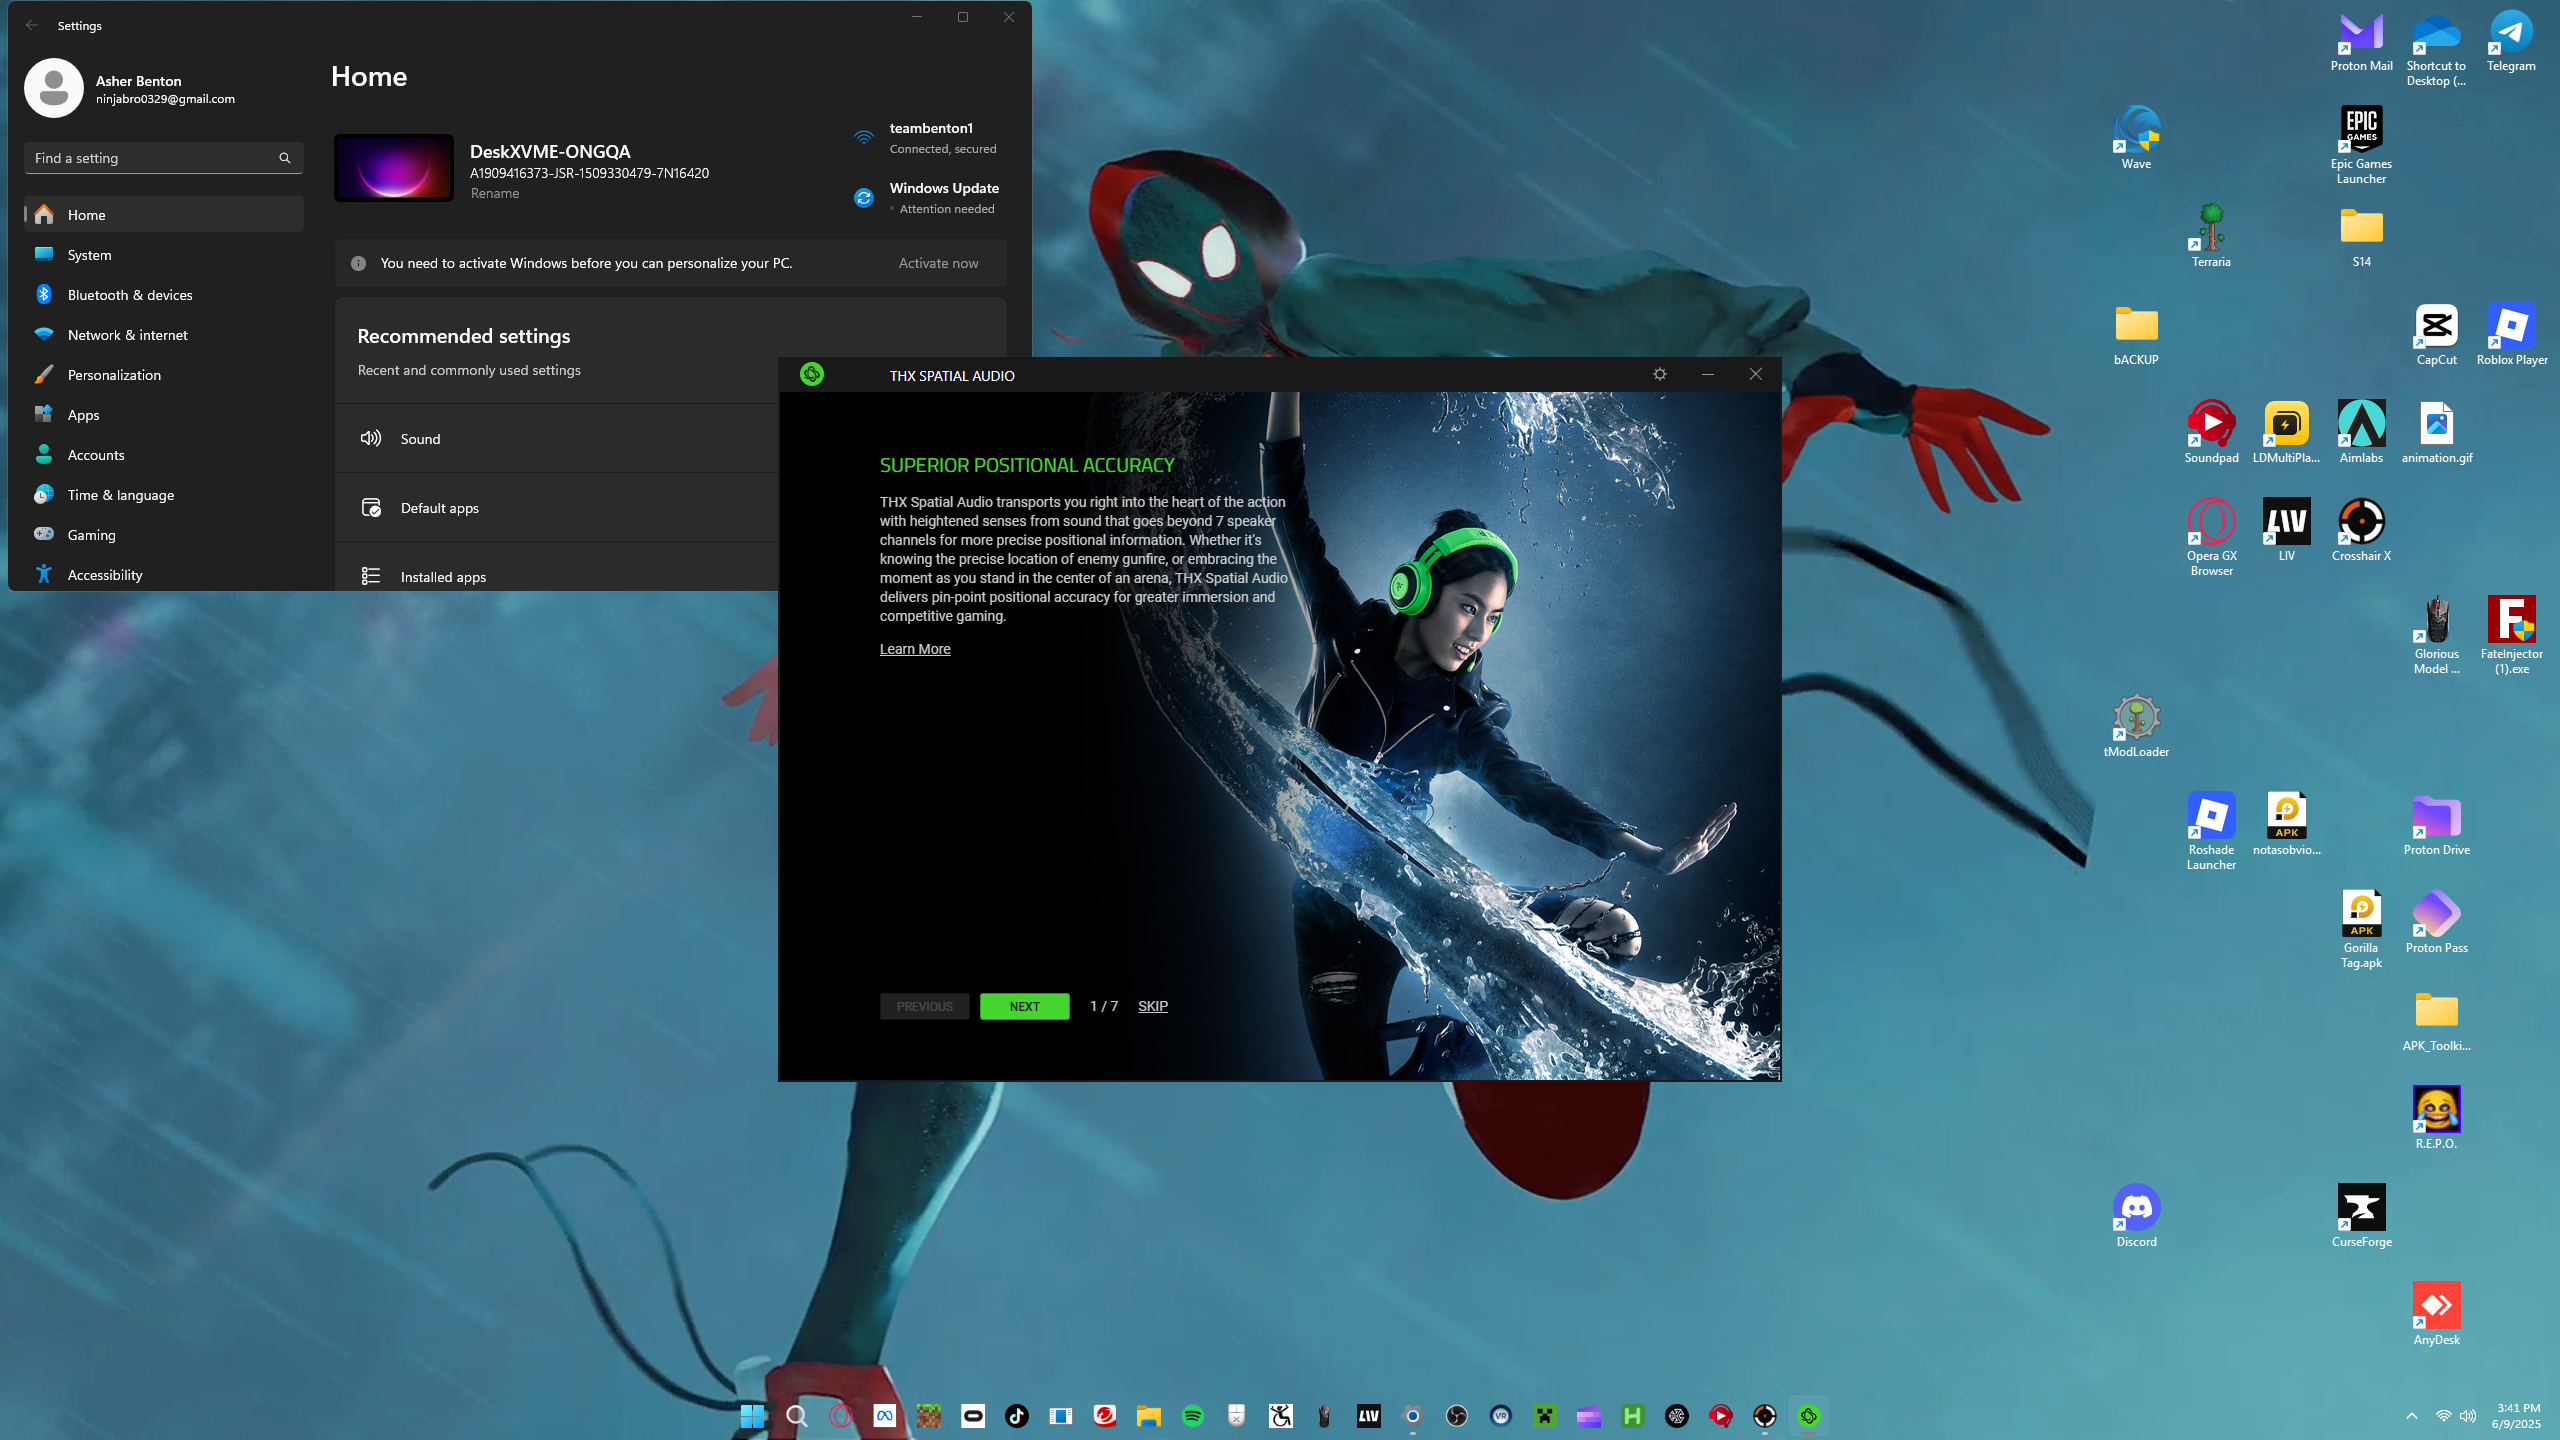Open Spotify from the taskbar
The height and width of the screenshot is (1440, 2560).
pos(1192,1416)
